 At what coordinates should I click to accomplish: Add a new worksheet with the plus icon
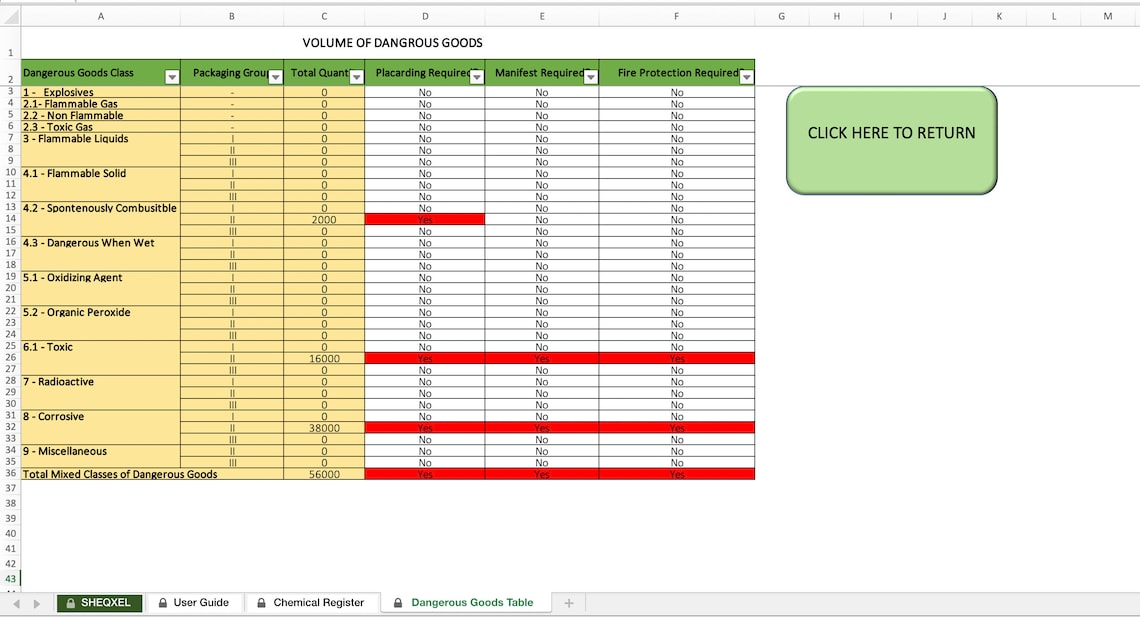click(570, 603)
